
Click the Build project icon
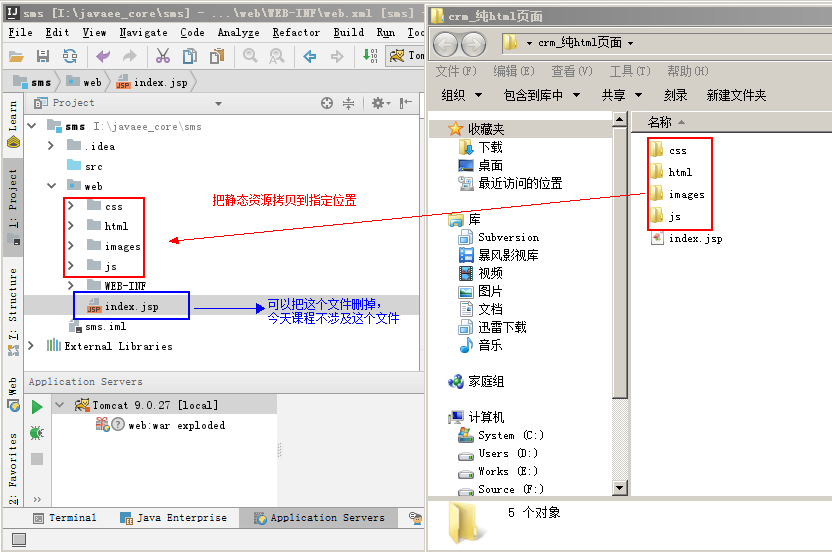point(370,56)
